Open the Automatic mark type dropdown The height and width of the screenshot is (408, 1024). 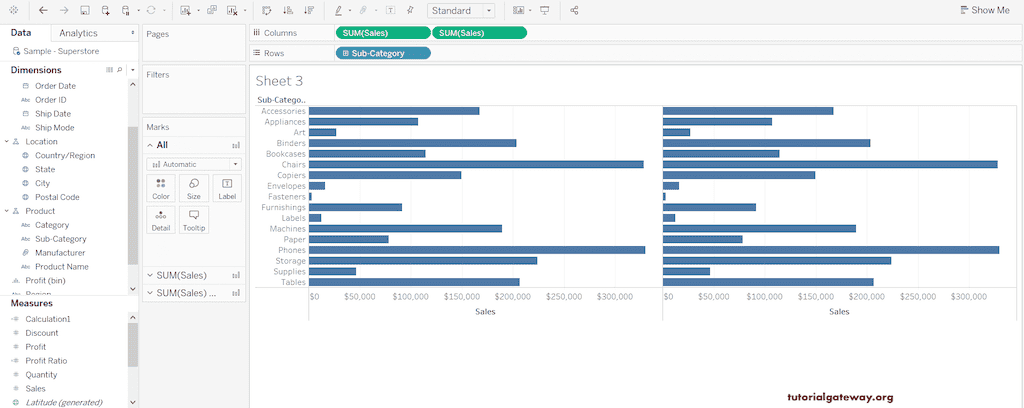point(193,164)
